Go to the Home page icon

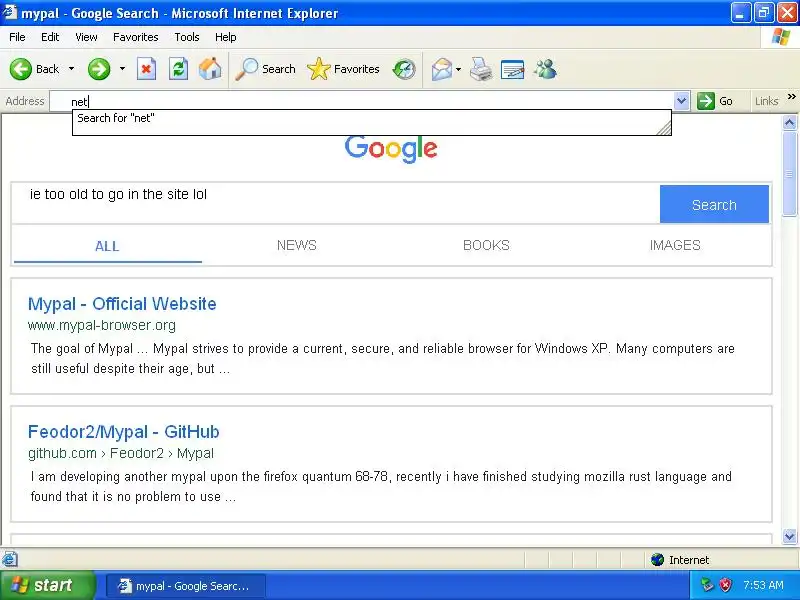coord(210,69)
